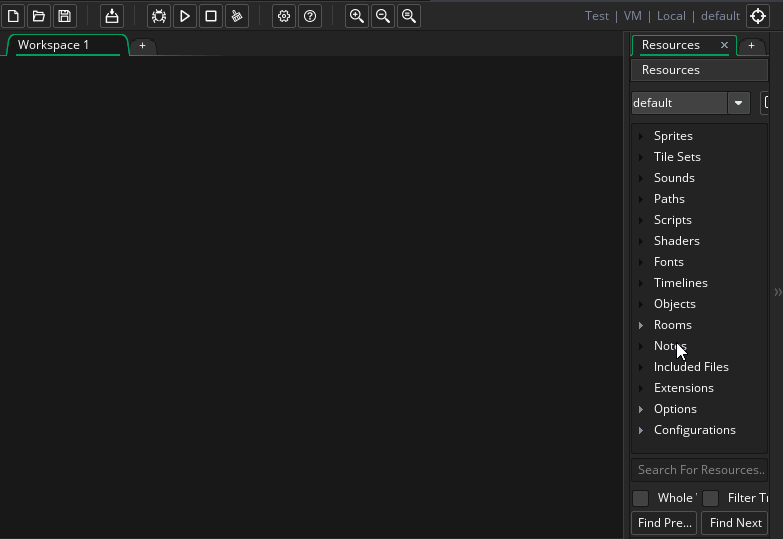The height and width of the screenshot is (539, 783).
Task: Zoom in with the magnifier plus icon
Action: click(357, 16)
